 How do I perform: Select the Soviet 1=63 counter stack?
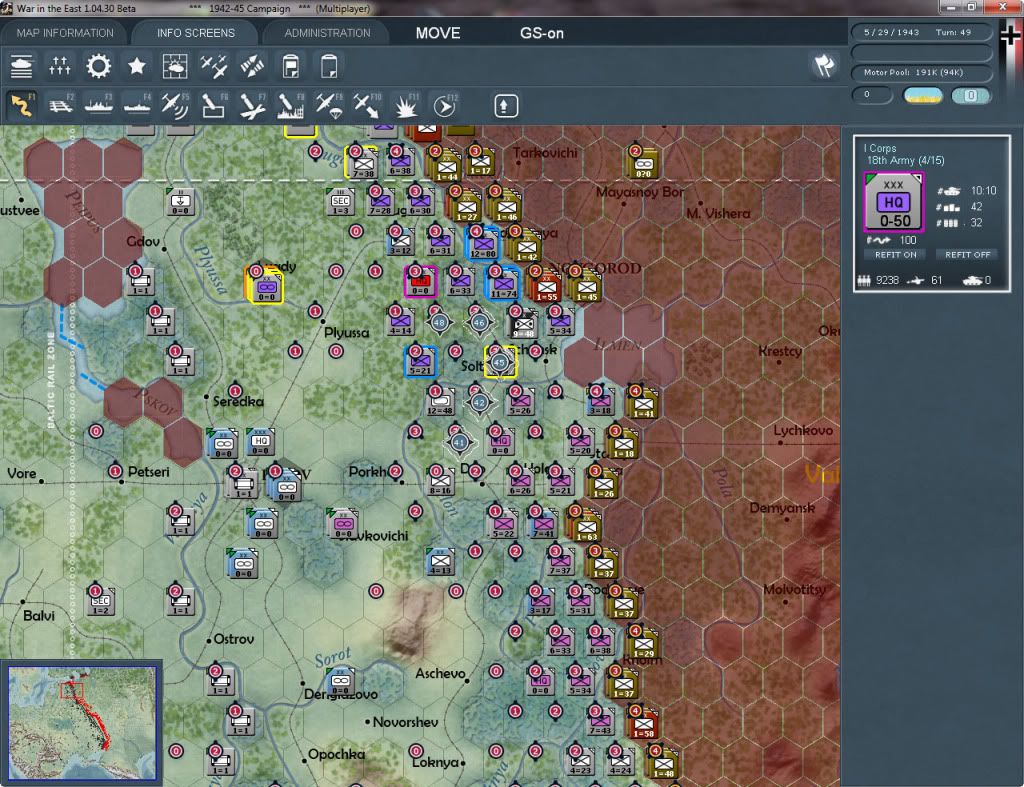pos(586,526)
